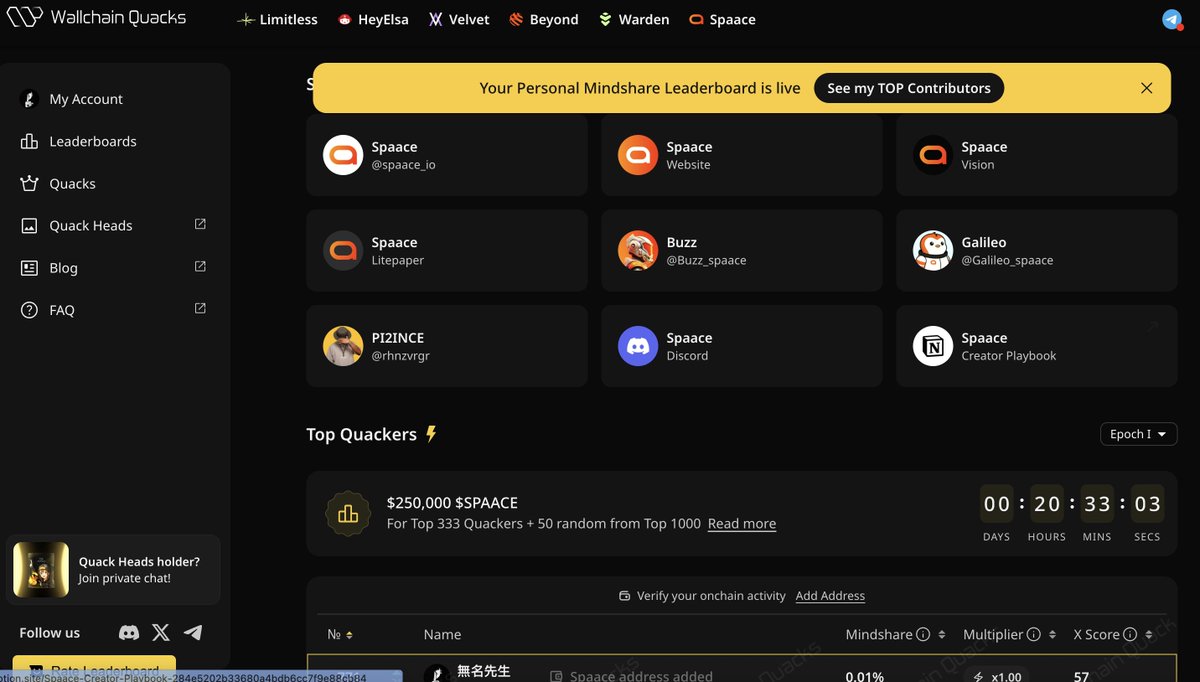This screenshot has height=682, width=1200.
Task: Follow the Read more link
Action: pos(742,523)
